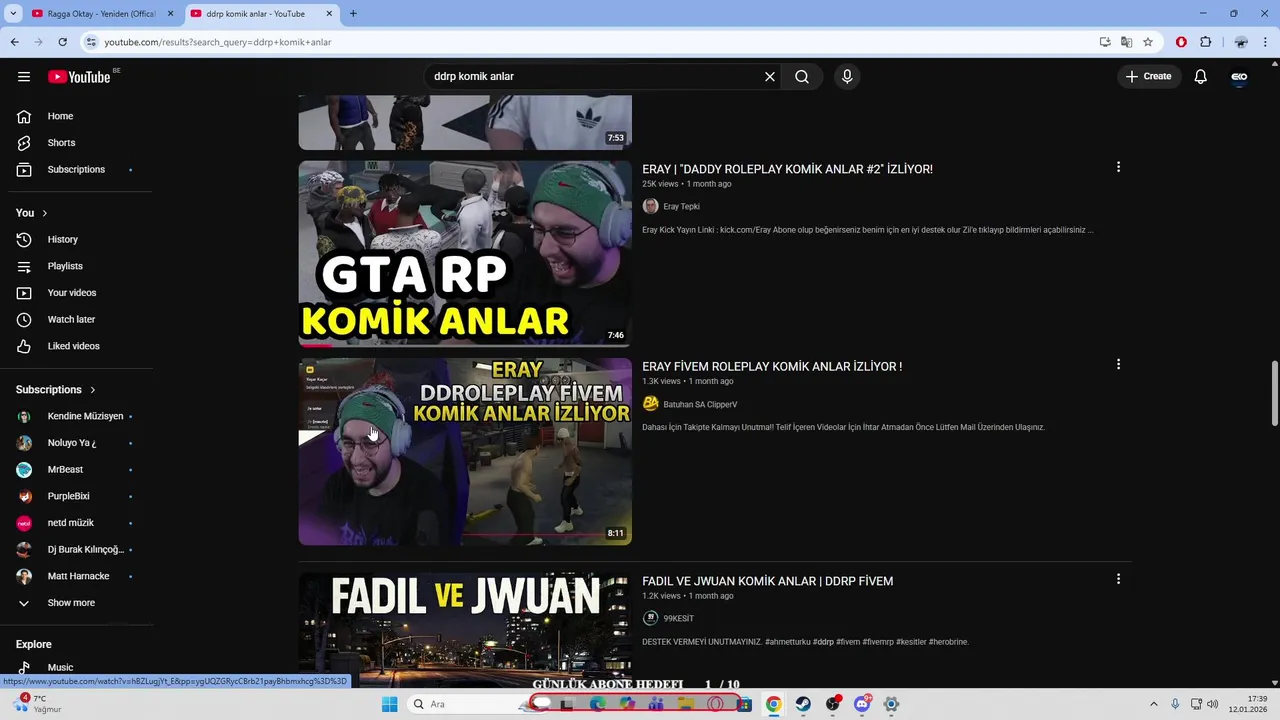
Task: View site information icon in address bar
Action: point(91,42)
